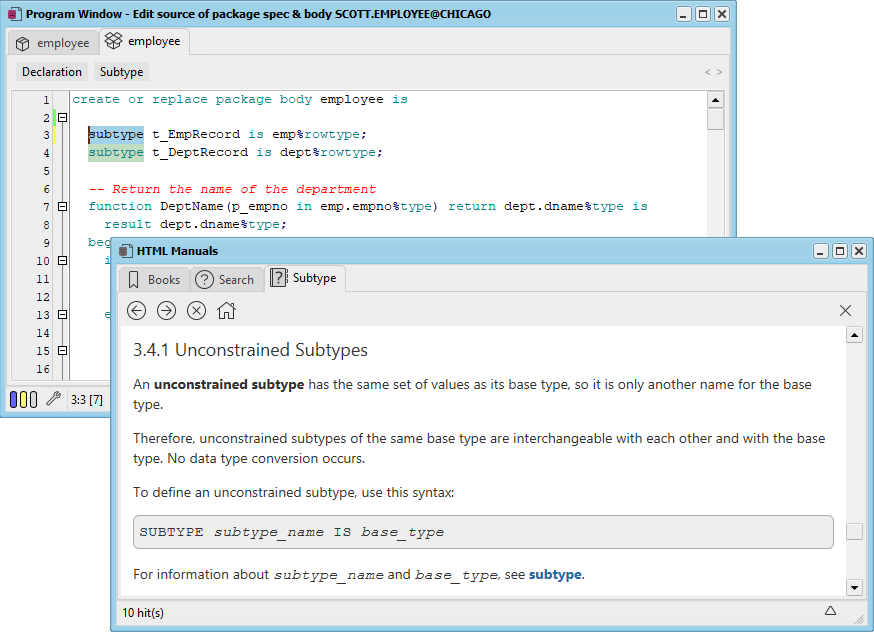
Task: Close the Subtype manual page tab
Action: [x=845, y=310]
